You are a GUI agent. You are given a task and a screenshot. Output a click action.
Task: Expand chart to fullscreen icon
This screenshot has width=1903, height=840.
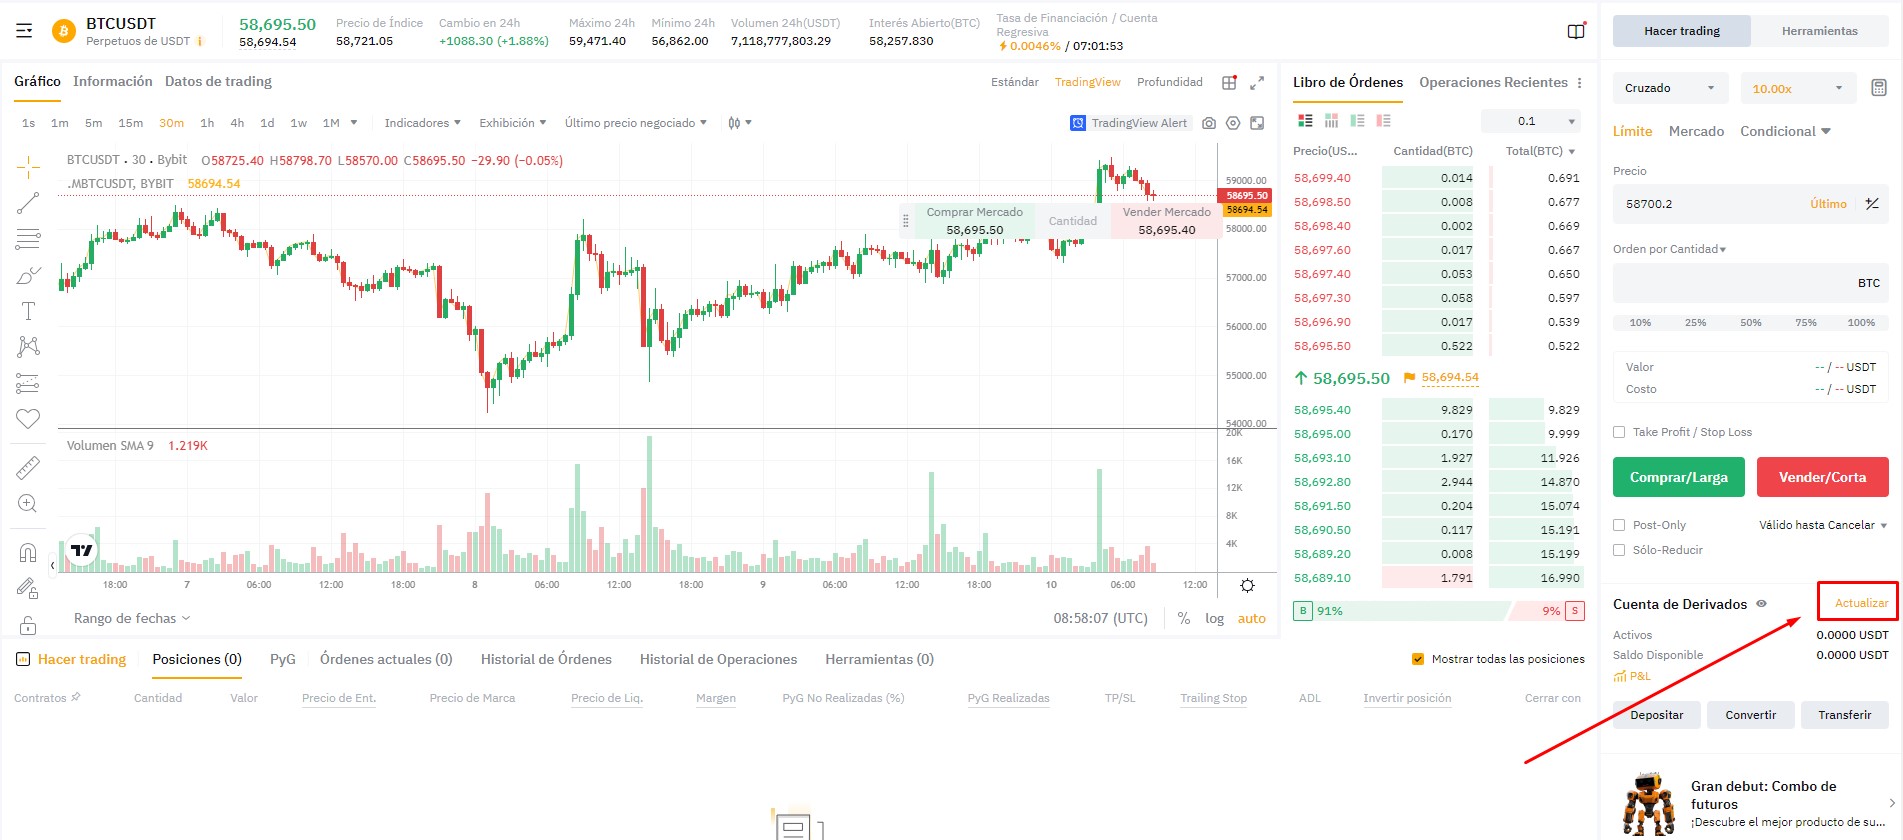[1257, 82]
